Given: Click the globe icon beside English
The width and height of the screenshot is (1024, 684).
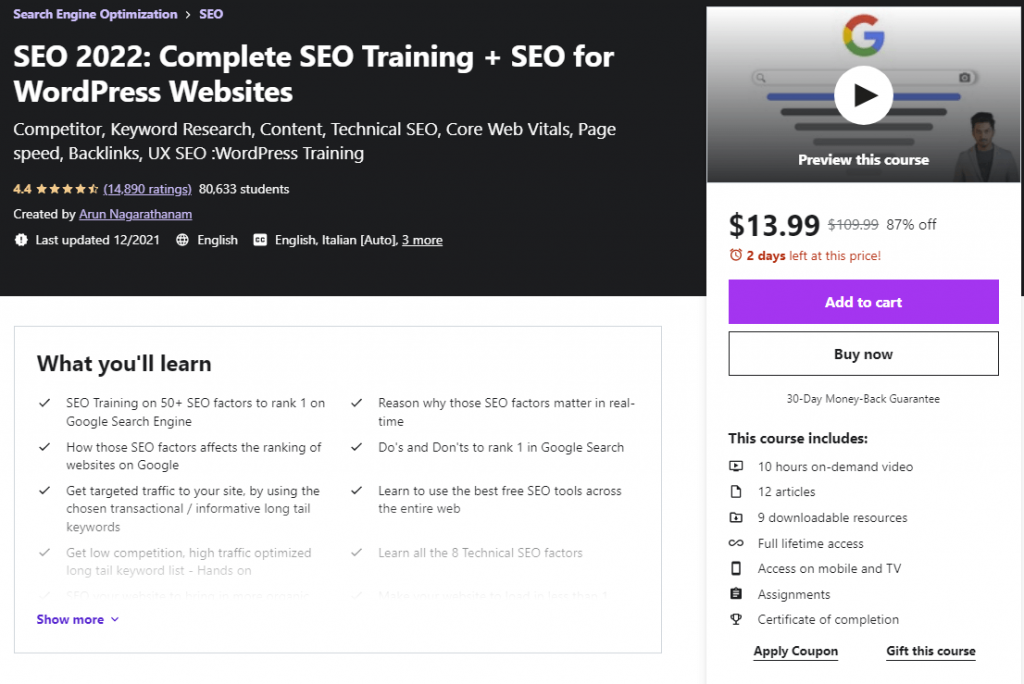Looking at the screenshot, I should (x=183, y=240).
